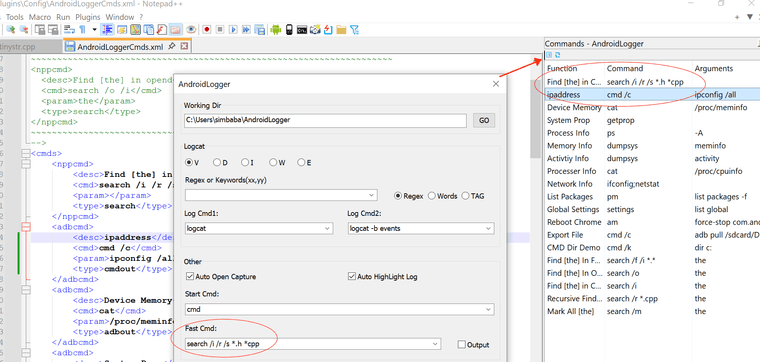760x362 pixels.
Task: Click first small icon in Commands panel toolbar
Action: (549, 55)
